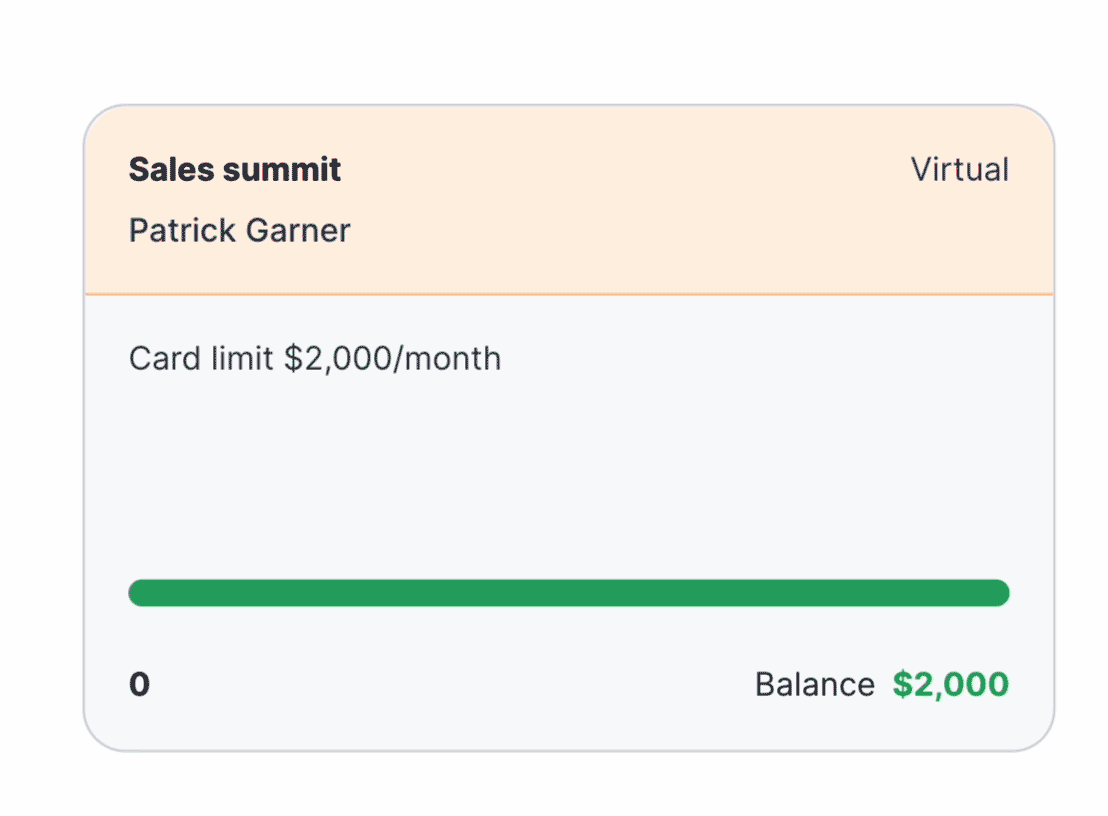Select cardholder name Patrick Garner
1108x816 pixels.
coord(240,231)
